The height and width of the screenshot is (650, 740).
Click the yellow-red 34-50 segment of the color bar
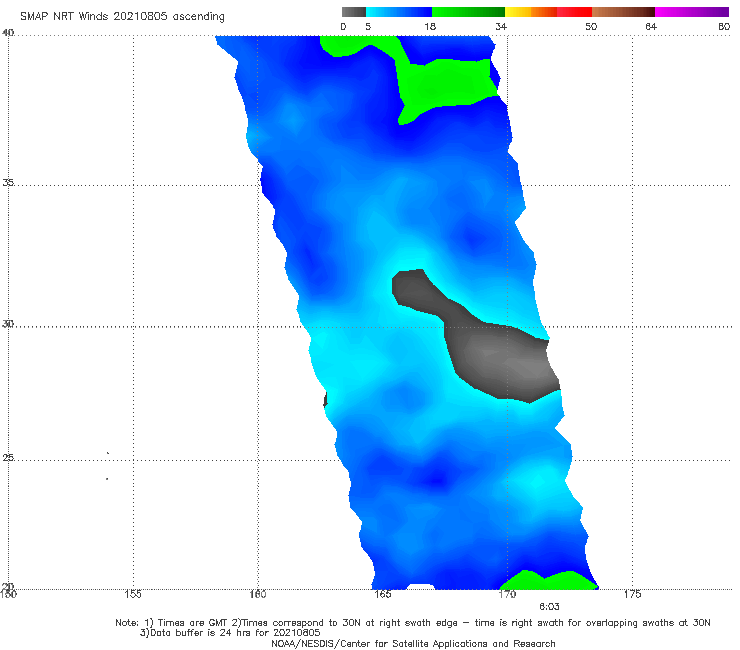click(x=548, y=12)
